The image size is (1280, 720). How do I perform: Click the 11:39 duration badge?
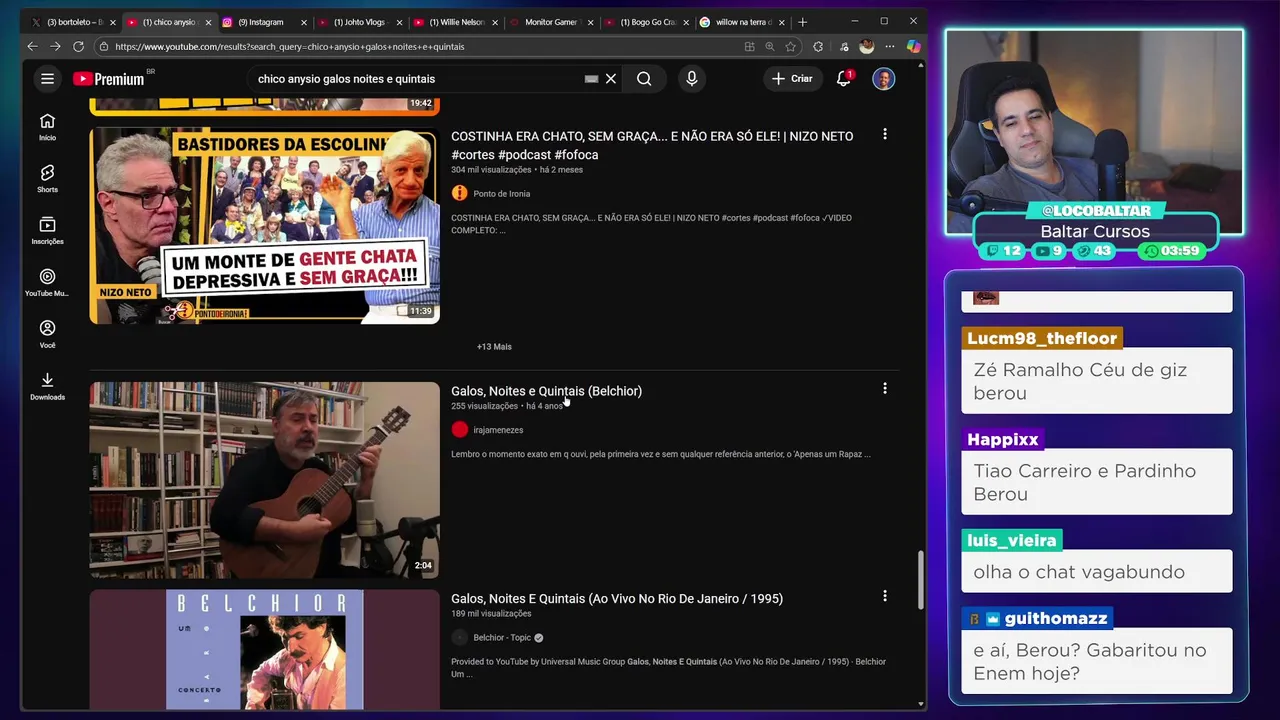point(421,311)
